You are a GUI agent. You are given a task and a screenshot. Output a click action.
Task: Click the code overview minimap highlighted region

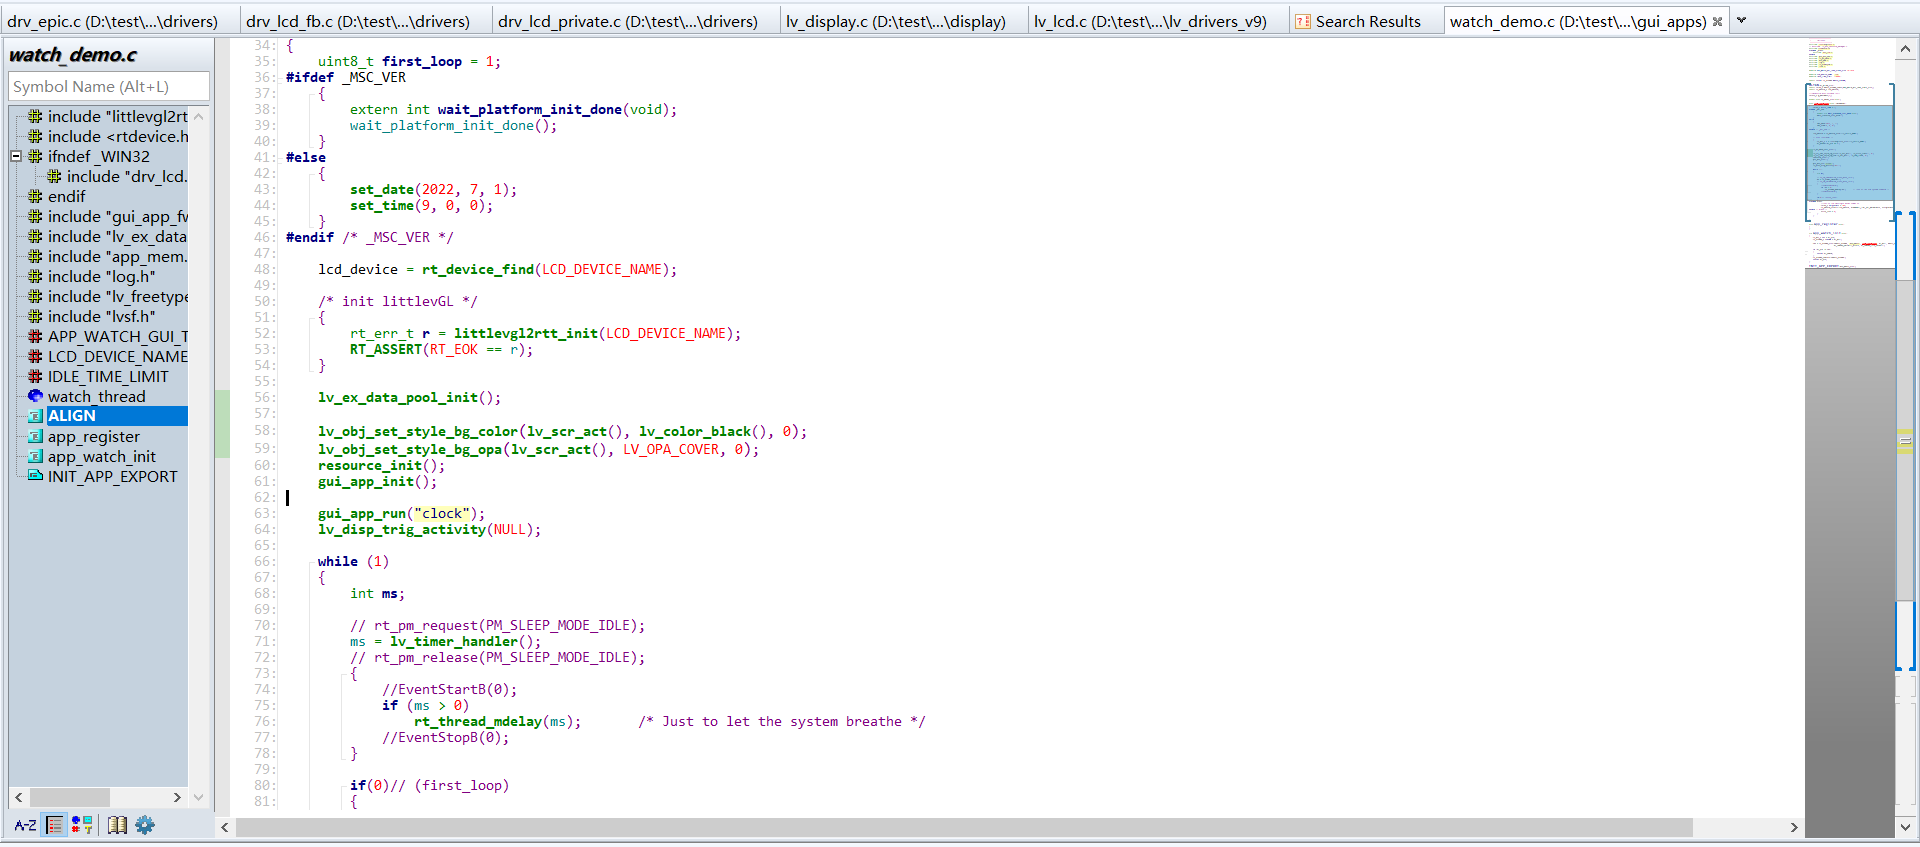(x=1849, y=150)
